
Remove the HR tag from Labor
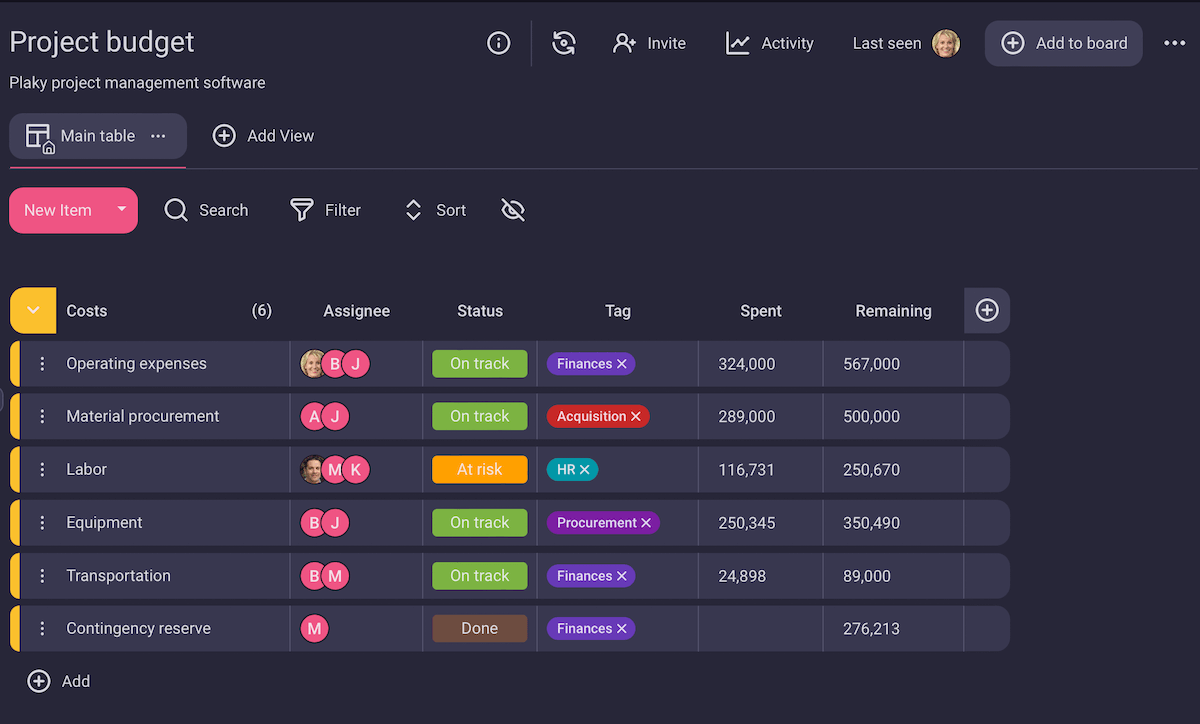tap(585, 470)
